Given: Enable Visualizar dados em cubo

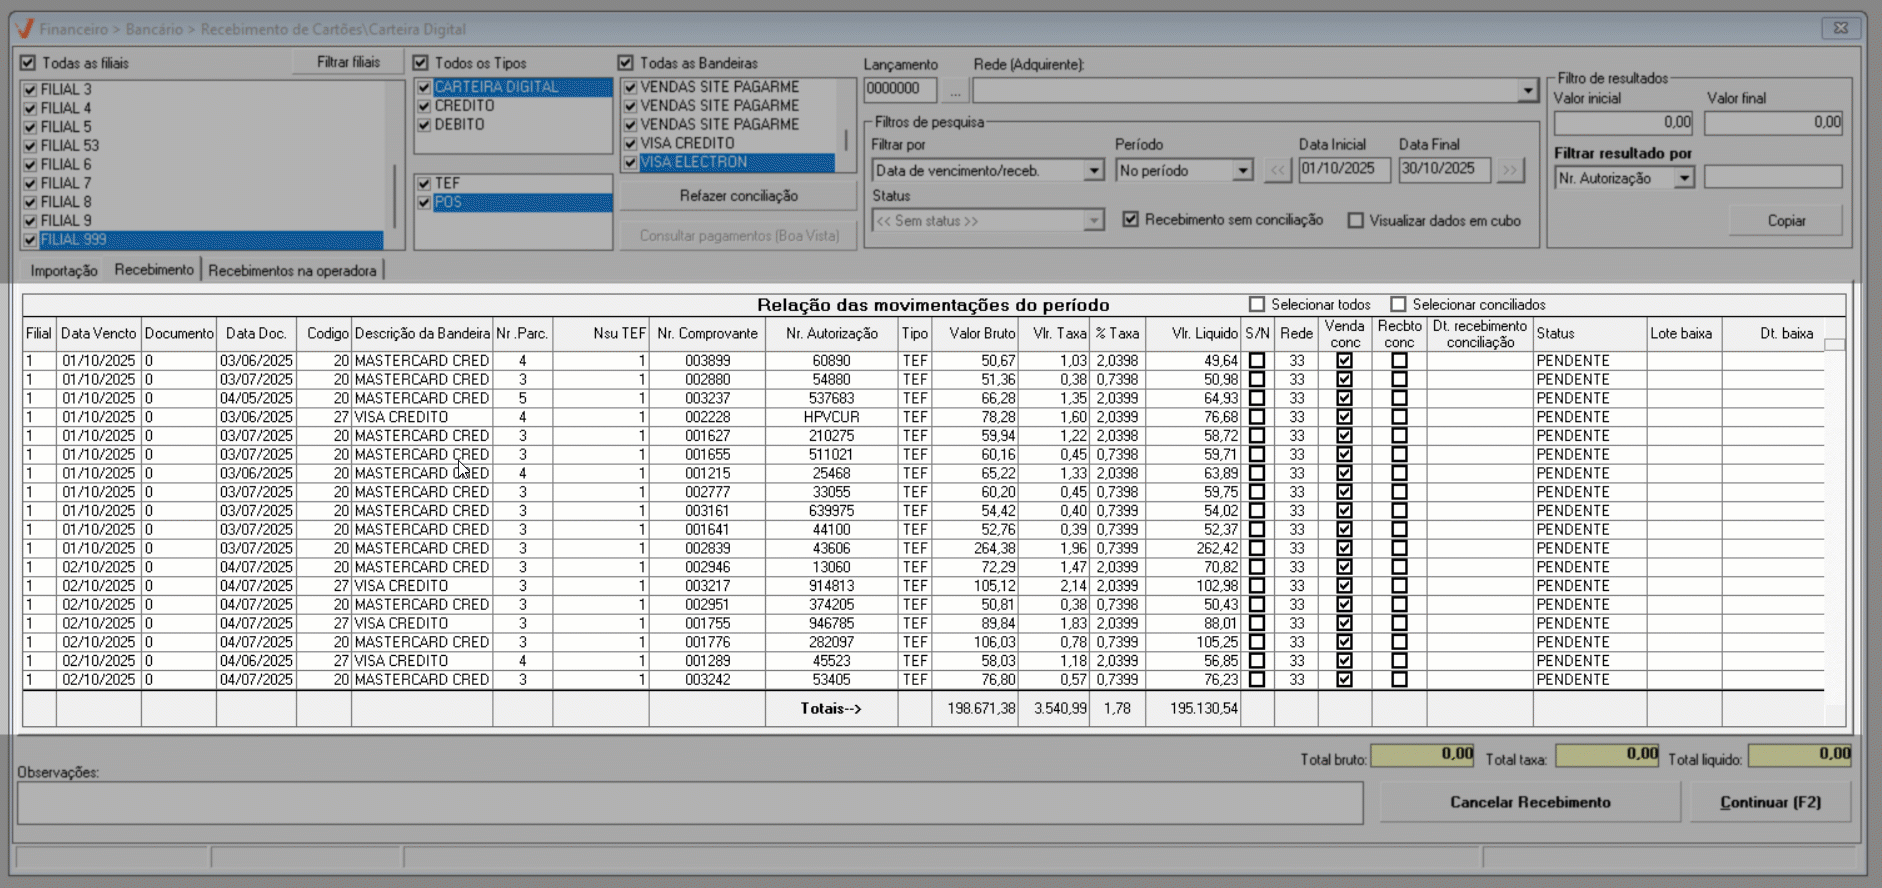Looking at the screenshot, I should pos(1356,220).
